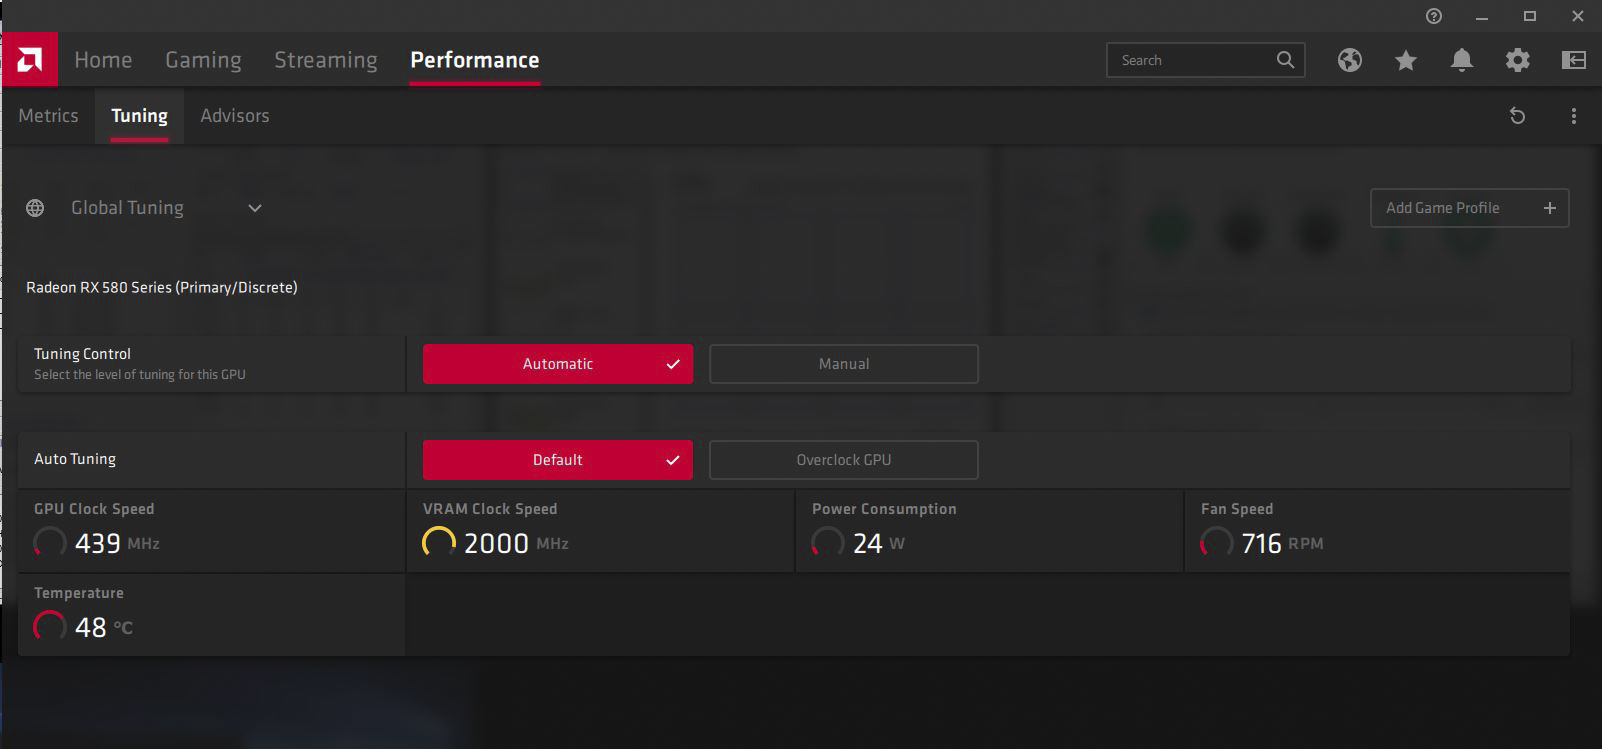Select Overclock GPU auto tuning
The height and width of the screenshot is (749, 1602).
tap(844, 460)
